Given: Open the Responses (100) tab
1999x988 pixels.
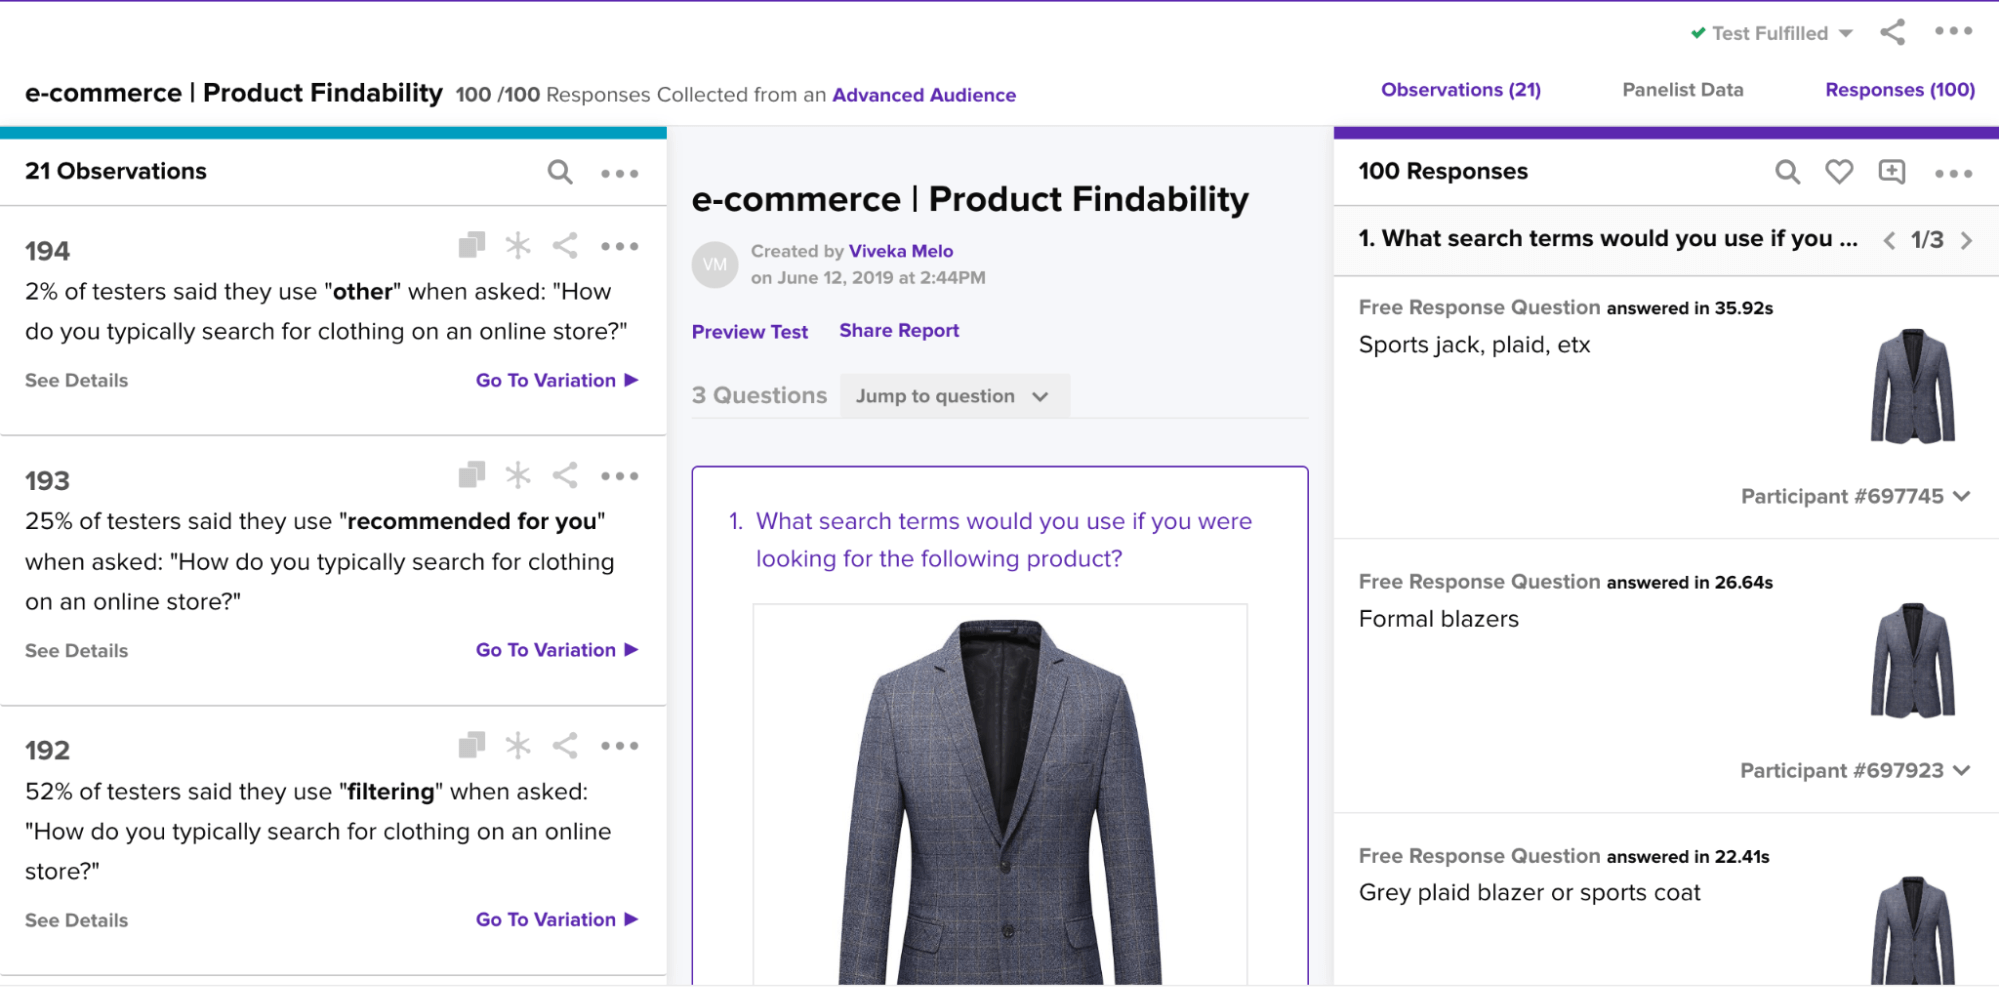Looking at the screenshot, I should (1899, 90).
